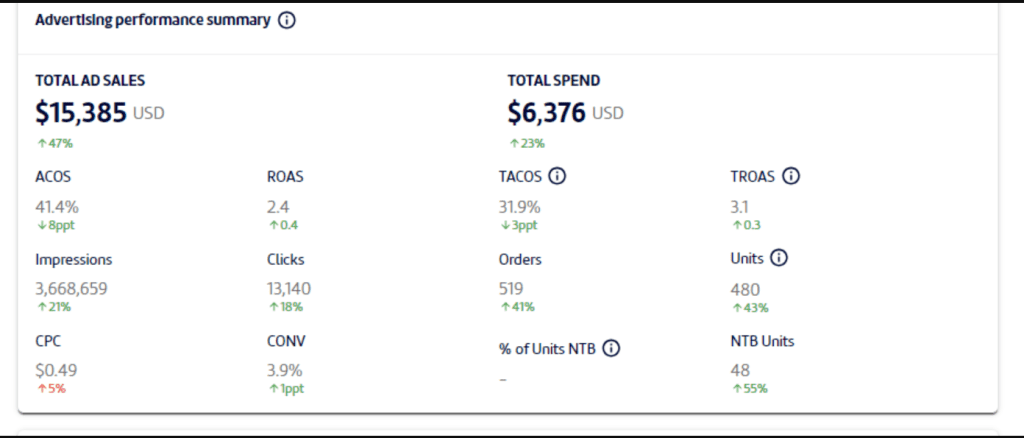Click info icon next to % of Units NTB
This screenshot has width=1024, height=438.
pyautogui.click(x=612, y=348)
